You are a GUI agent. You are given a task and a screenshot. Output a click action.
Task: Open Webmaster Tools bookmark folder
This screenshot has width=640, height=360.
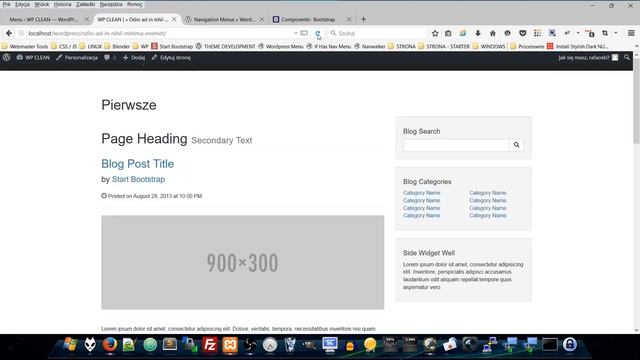(25, 46)
